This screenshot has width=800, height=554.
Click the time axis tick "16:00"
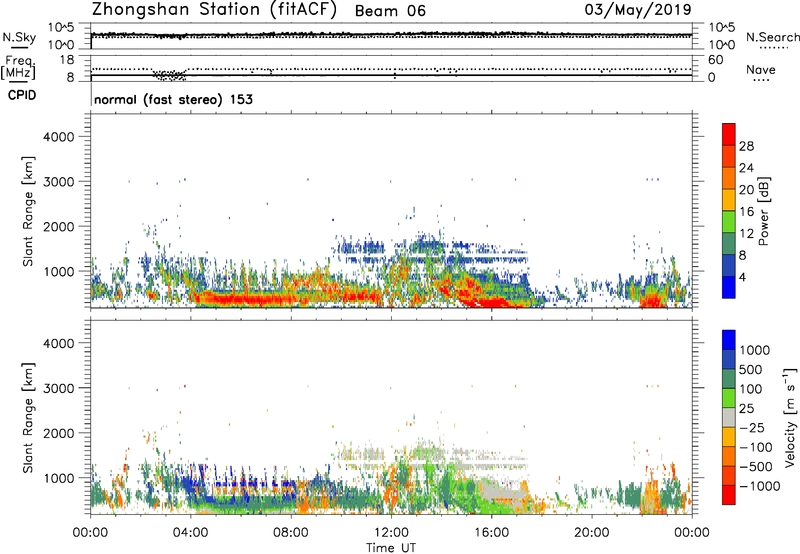click(491, 533)
